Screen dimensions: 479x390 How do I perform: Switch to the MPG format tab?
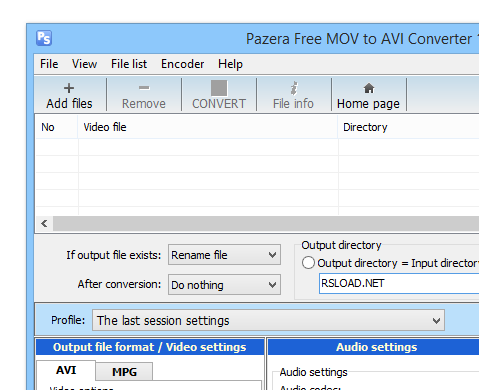[x=124, y=372]
